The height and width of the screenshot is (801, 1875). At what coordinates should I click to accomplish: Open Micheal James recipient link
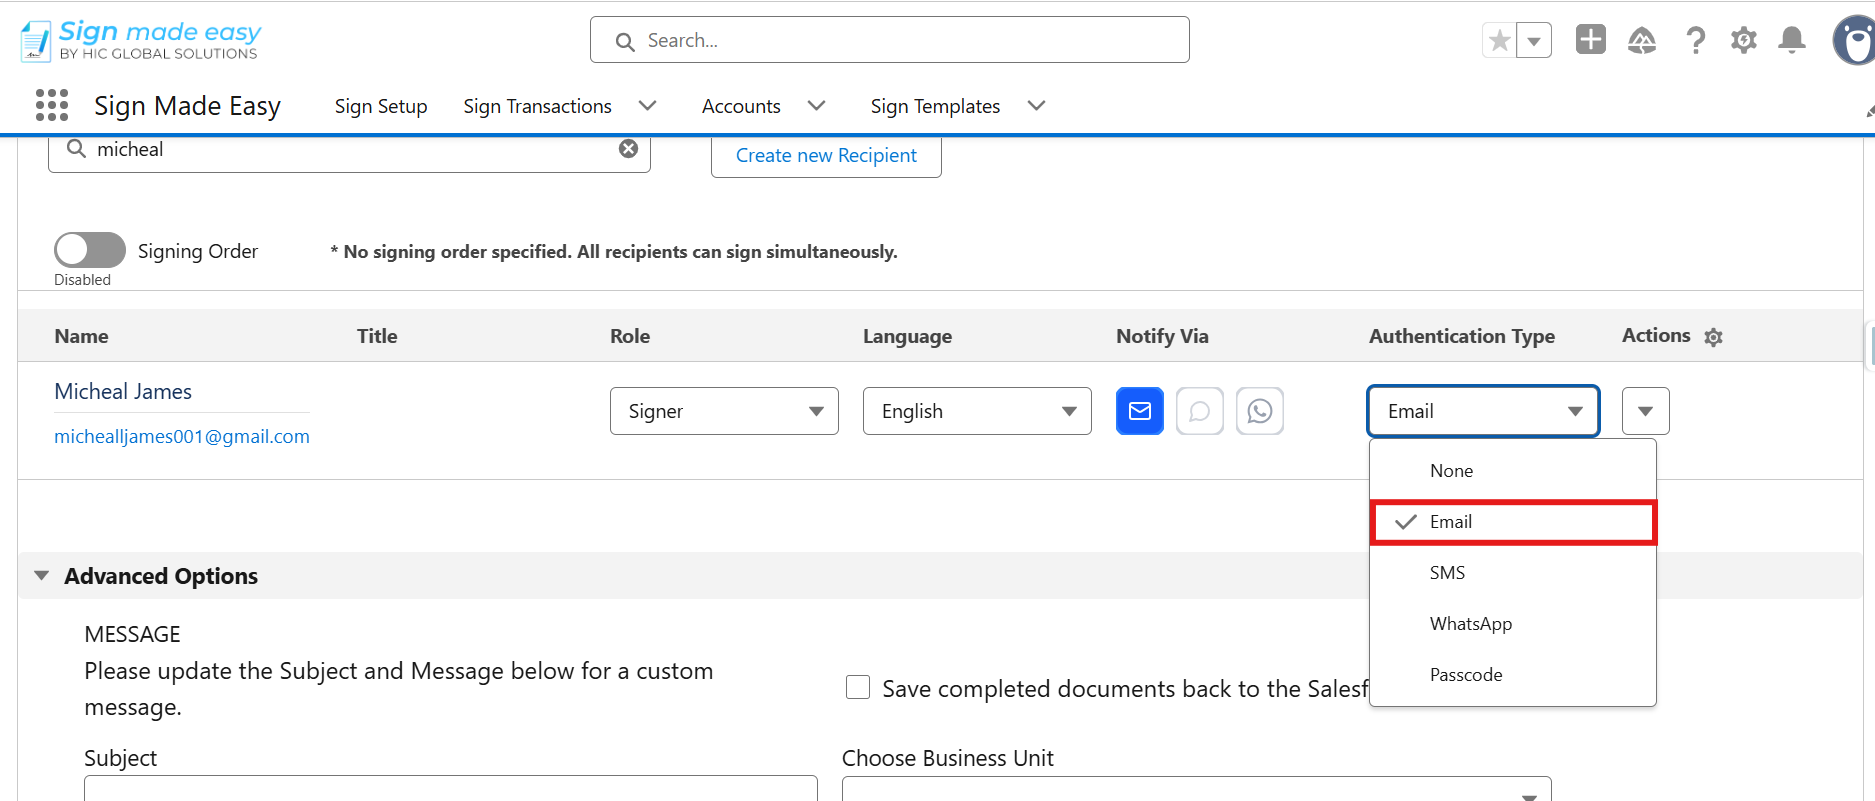point(123,392)
